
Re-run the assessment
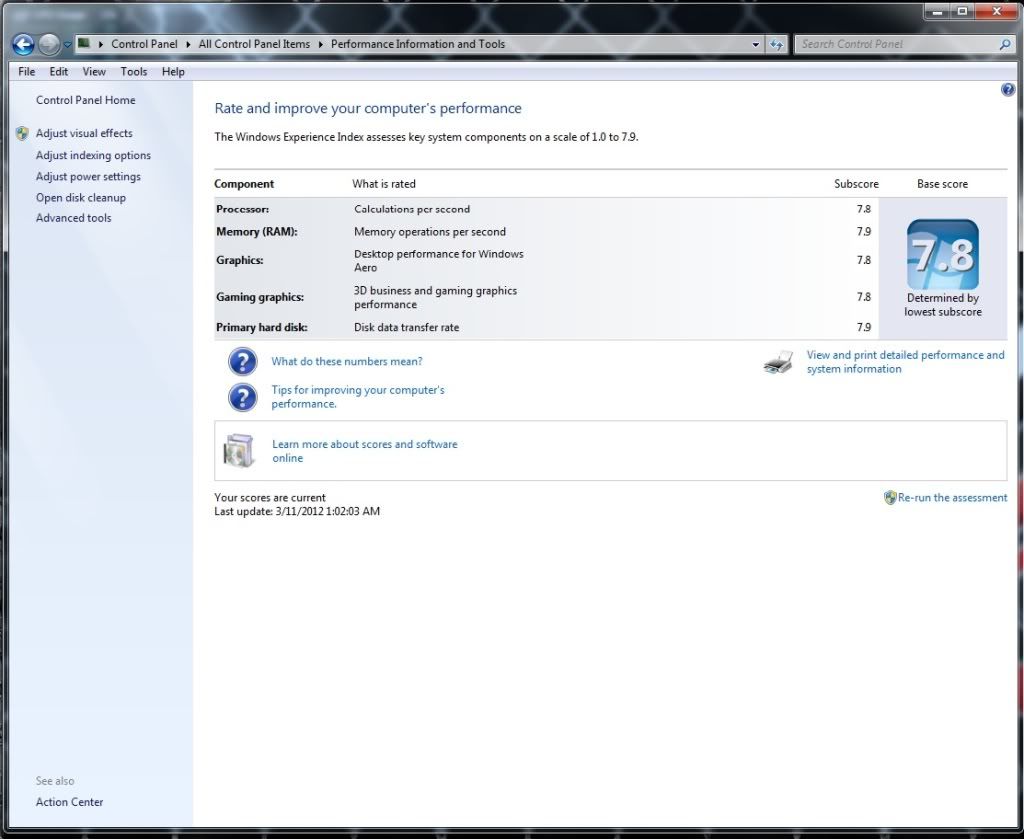coord(952,498)
